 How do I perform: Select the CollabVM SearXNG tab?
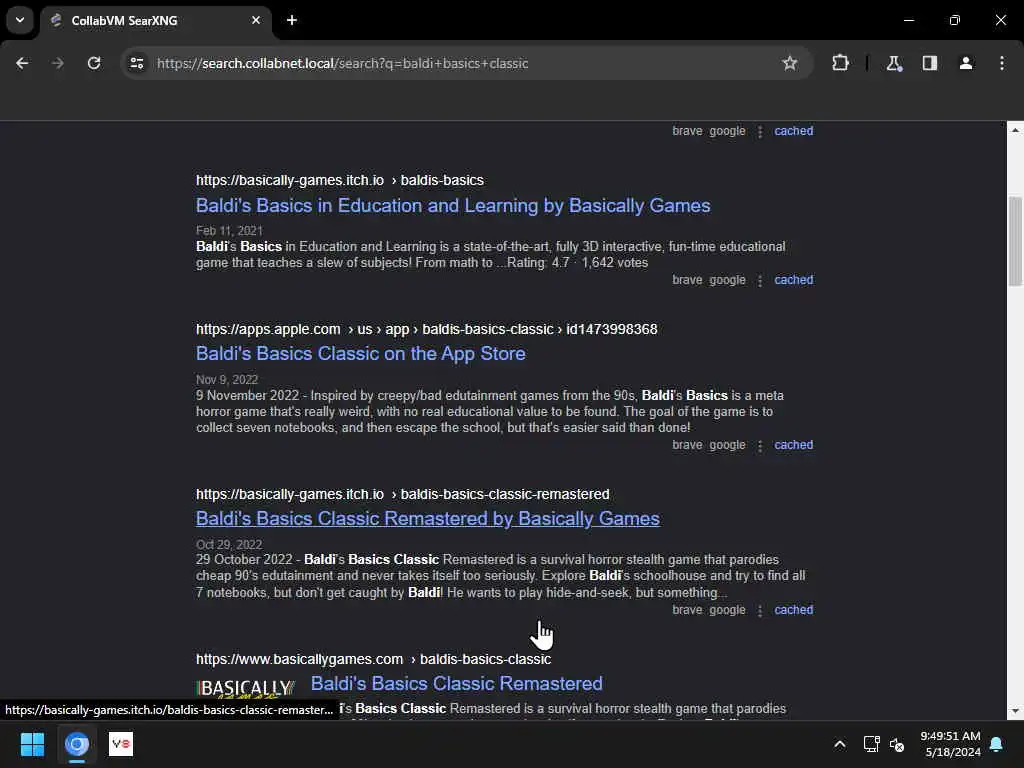(x=155, y=20)
